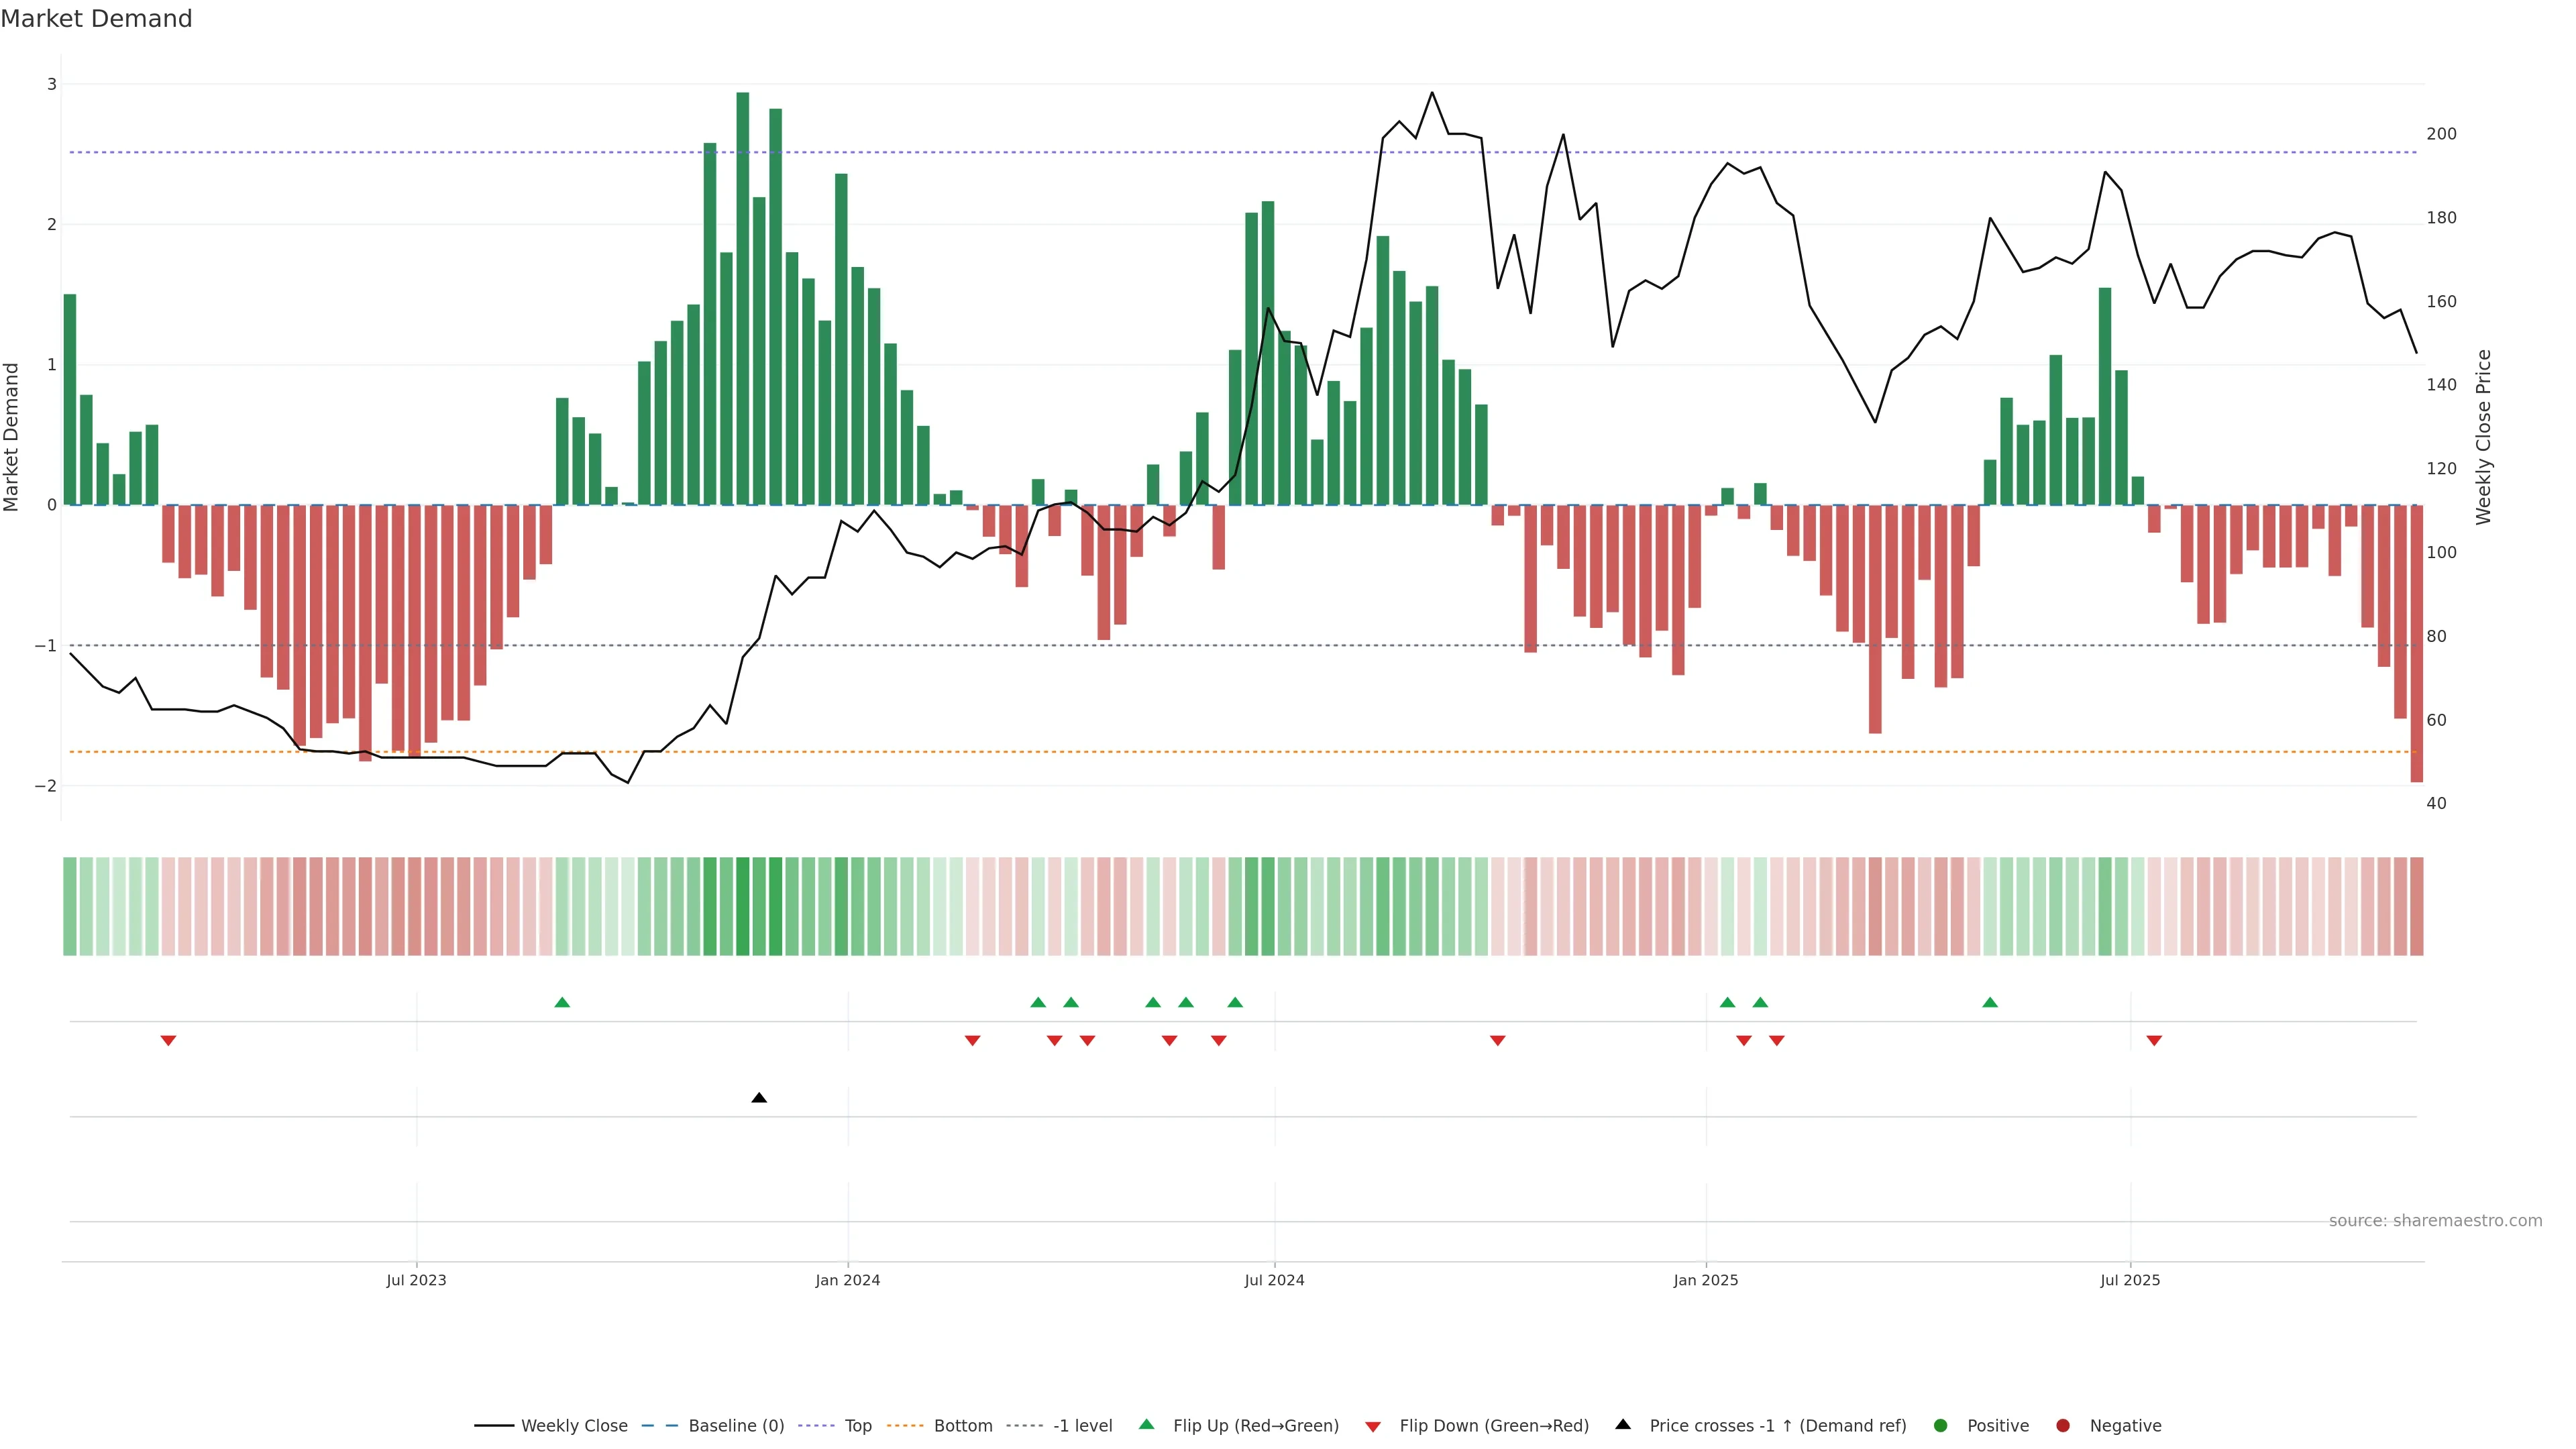Click the black Price crosses -1 triangle marker
Viewport: 2576px width, 1449px height.
[x=759, y=1098]
